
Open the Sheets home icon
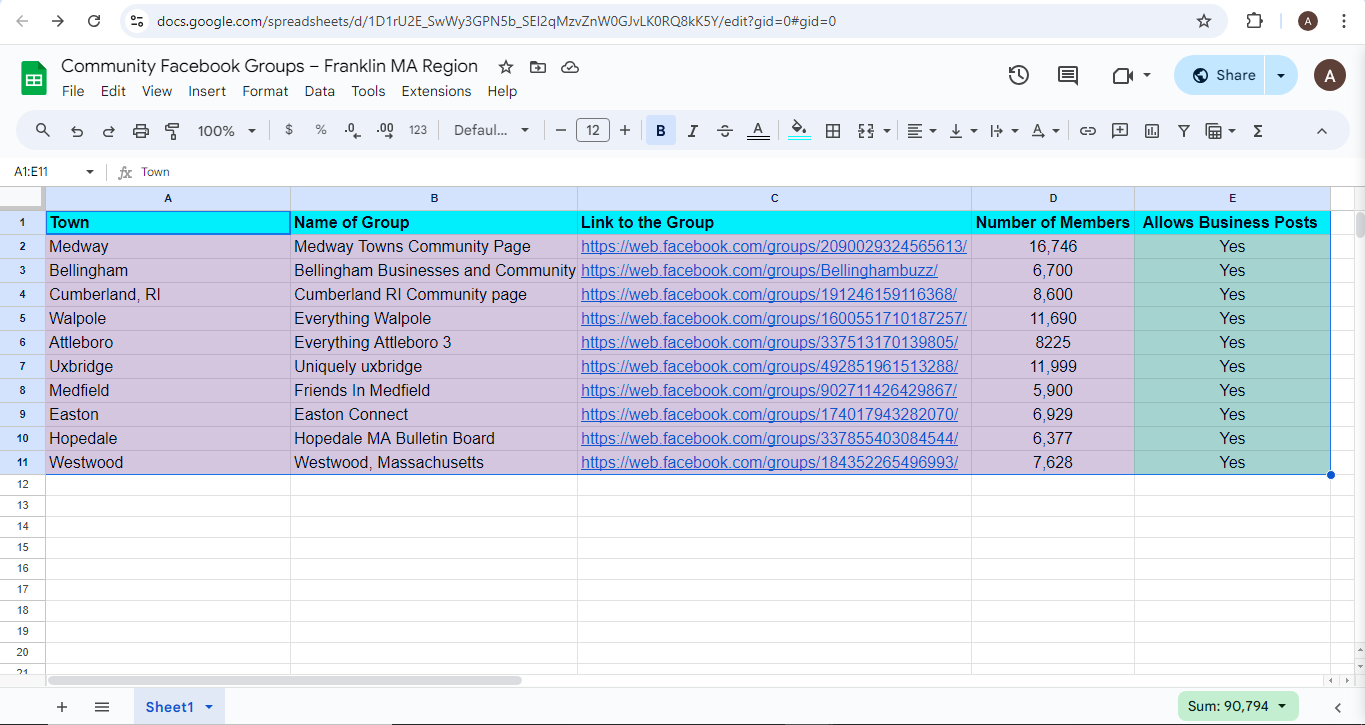pos(34,78)
